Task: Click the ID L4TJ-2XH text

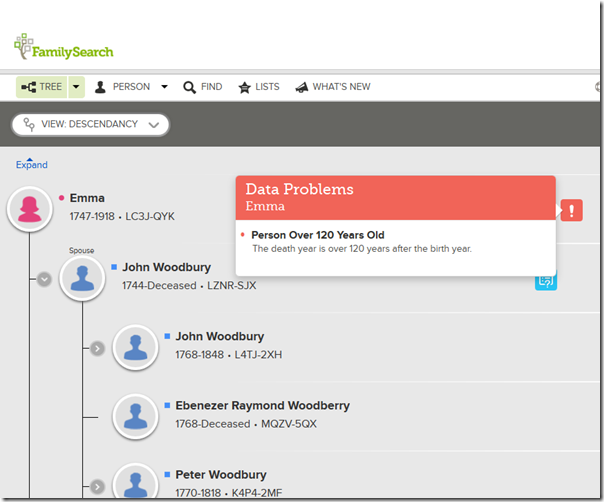Action: 258,355
